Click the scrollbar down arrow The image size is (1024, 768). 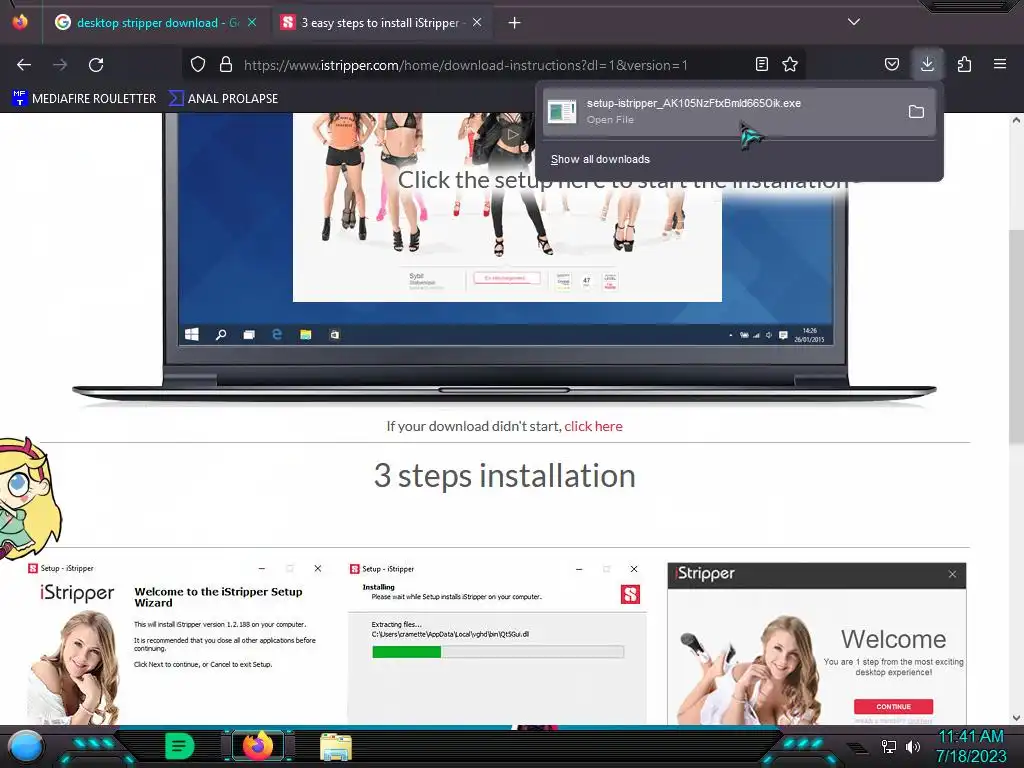pos(1016,718)
